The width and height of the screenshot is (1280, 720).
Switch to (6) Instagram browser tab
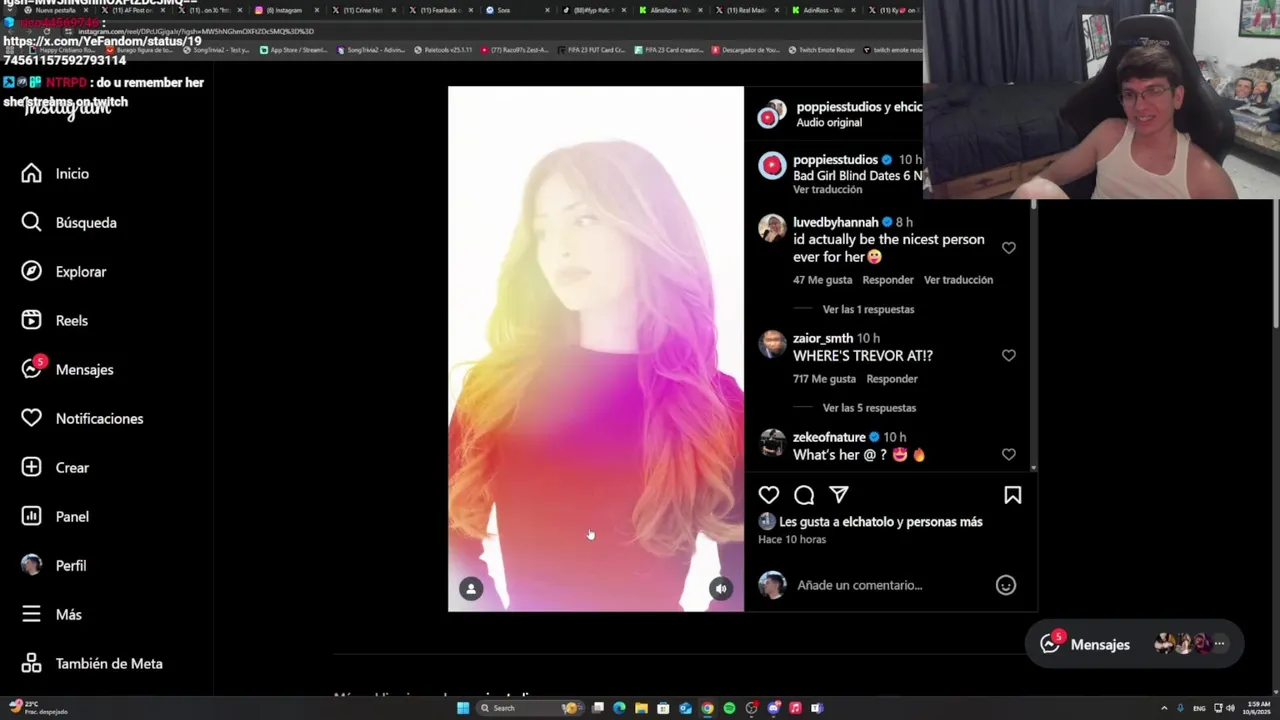click(x=284, y=10)
